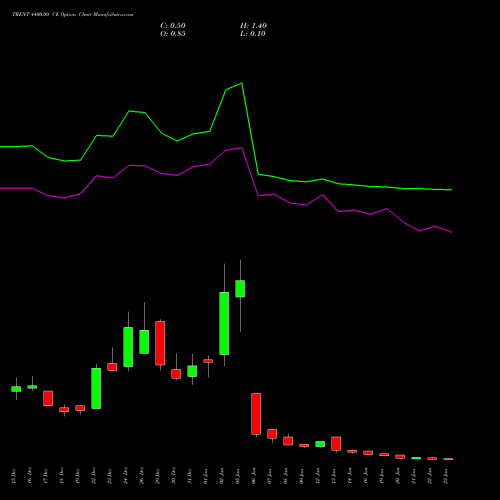Click the '17 Dec' date label

pos(45,476)
